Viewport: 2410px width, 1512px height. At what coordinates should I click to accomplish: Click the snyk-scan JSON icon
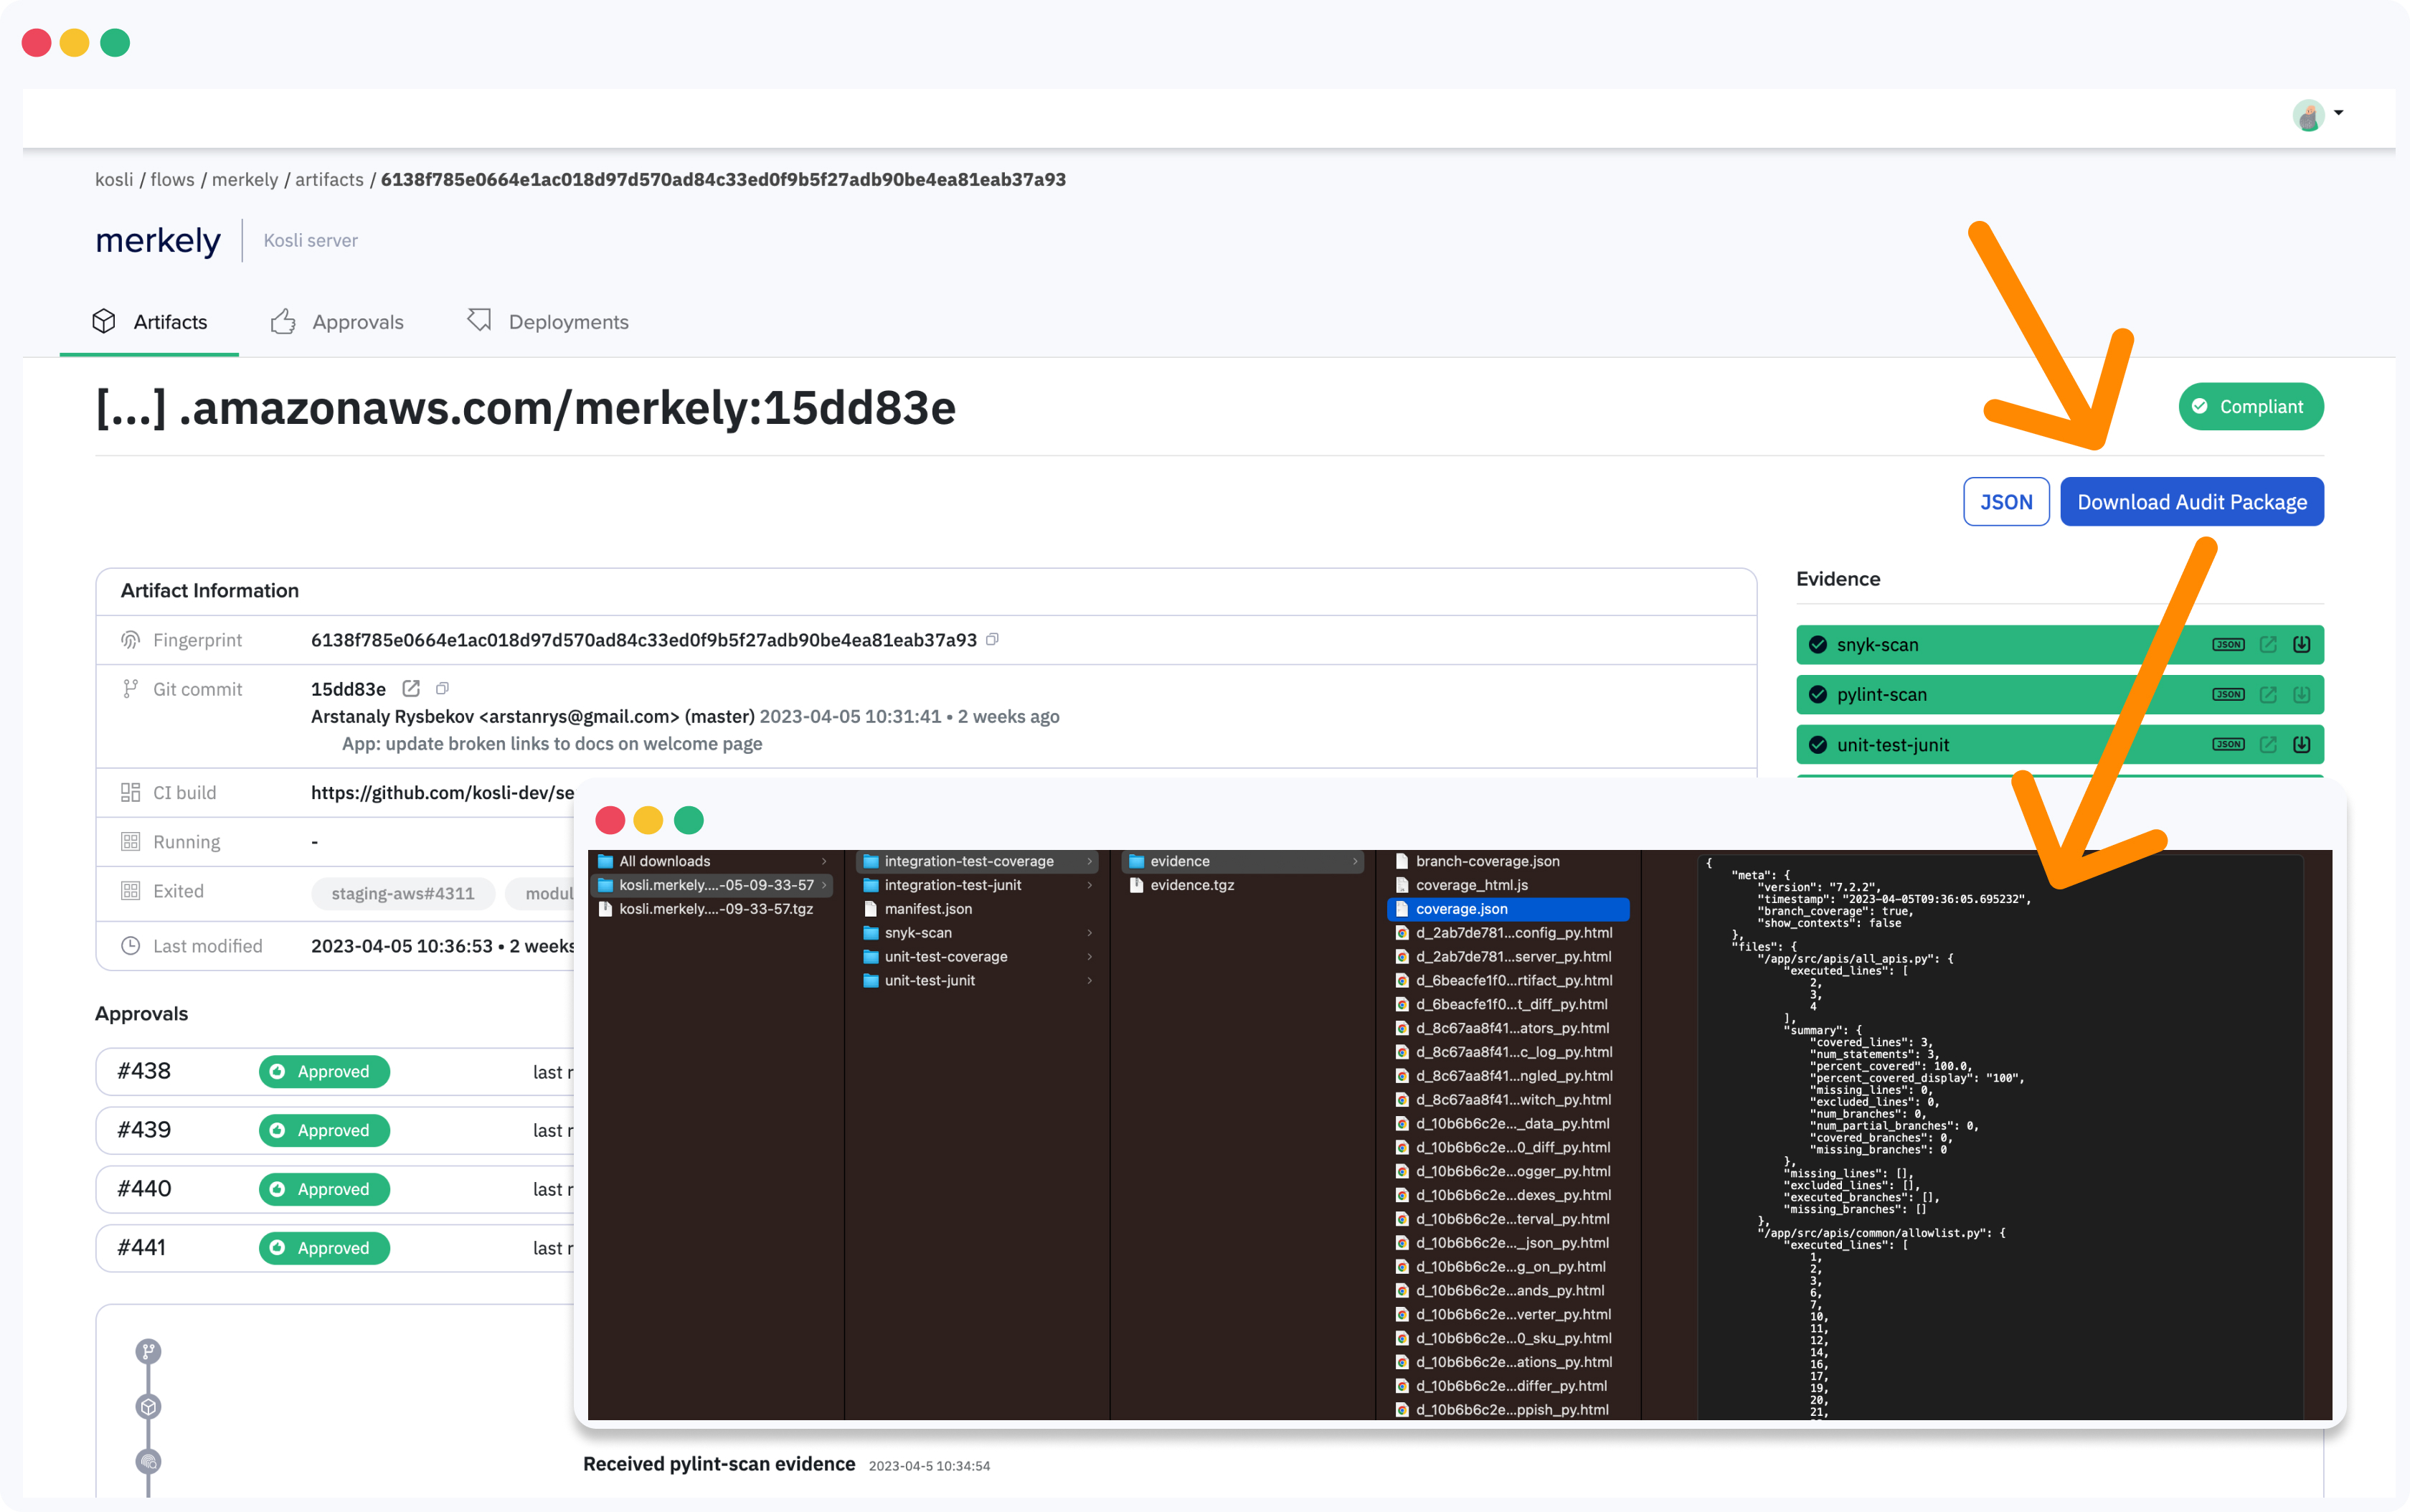coord(2227,645)
